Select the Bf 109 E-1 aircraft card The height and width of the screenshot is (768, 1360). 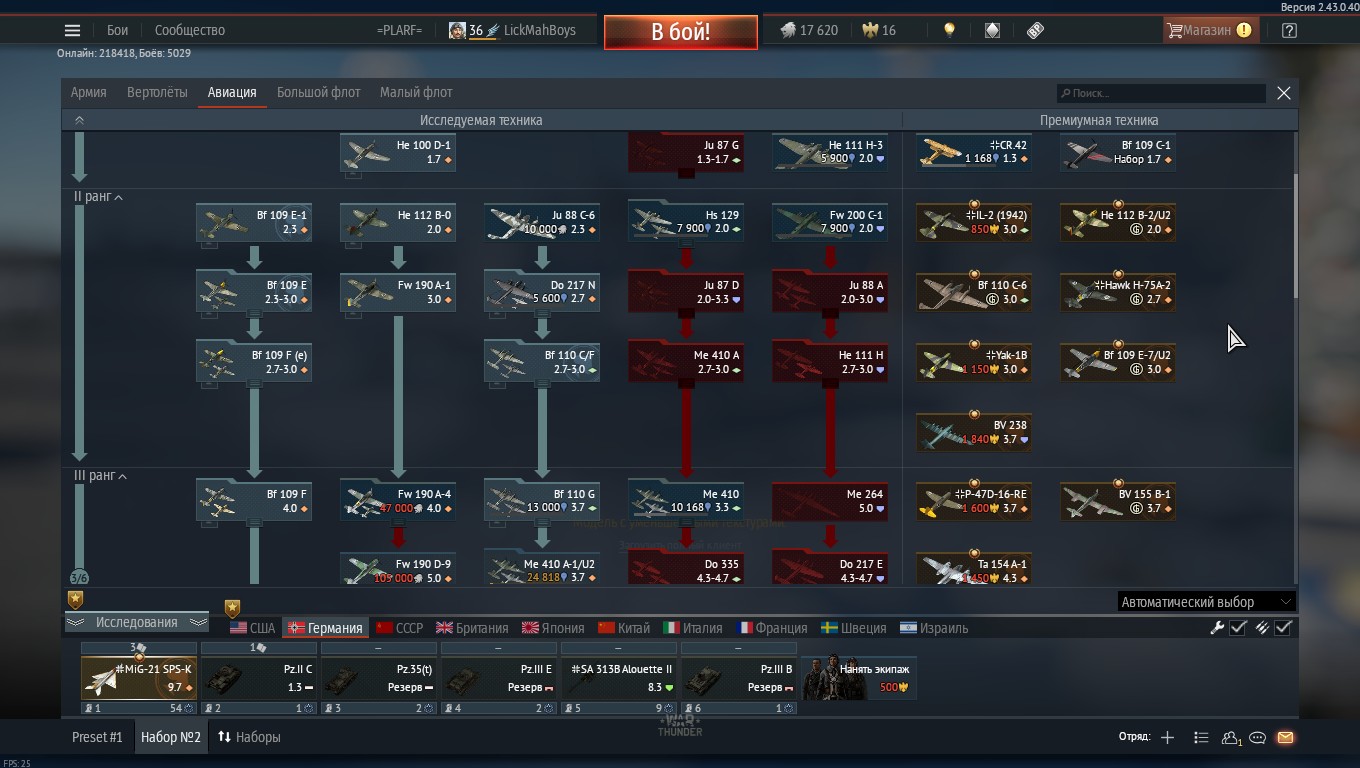[x=254, y=222]
